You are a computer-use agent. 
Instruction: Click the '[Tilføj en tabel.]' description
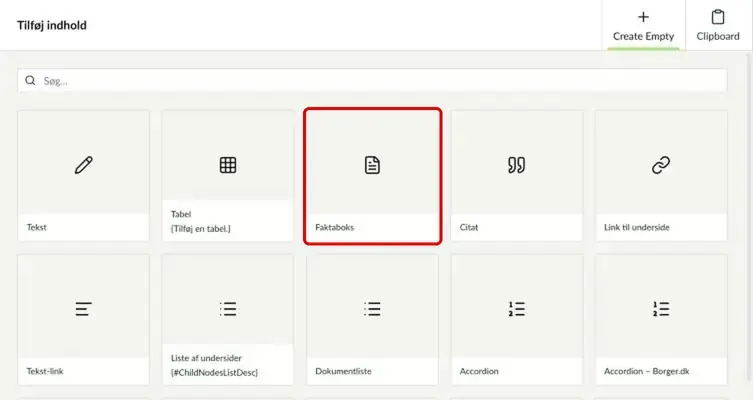[201, 229]
